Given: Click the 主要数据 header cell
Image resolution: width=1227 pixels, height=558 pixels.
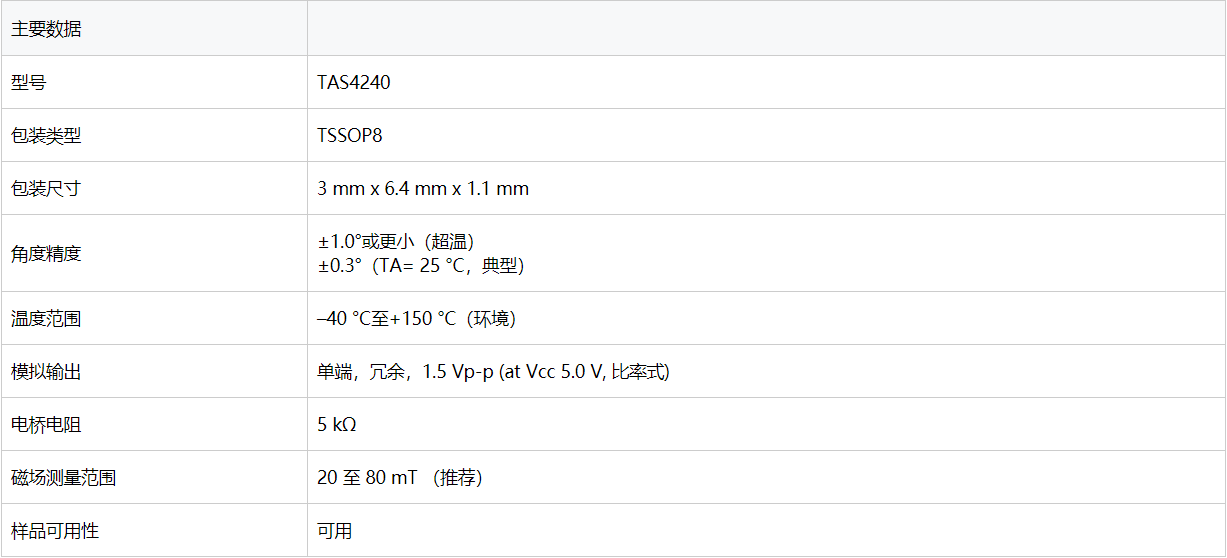Looking at the screenshot, I should tap(46, 29).
